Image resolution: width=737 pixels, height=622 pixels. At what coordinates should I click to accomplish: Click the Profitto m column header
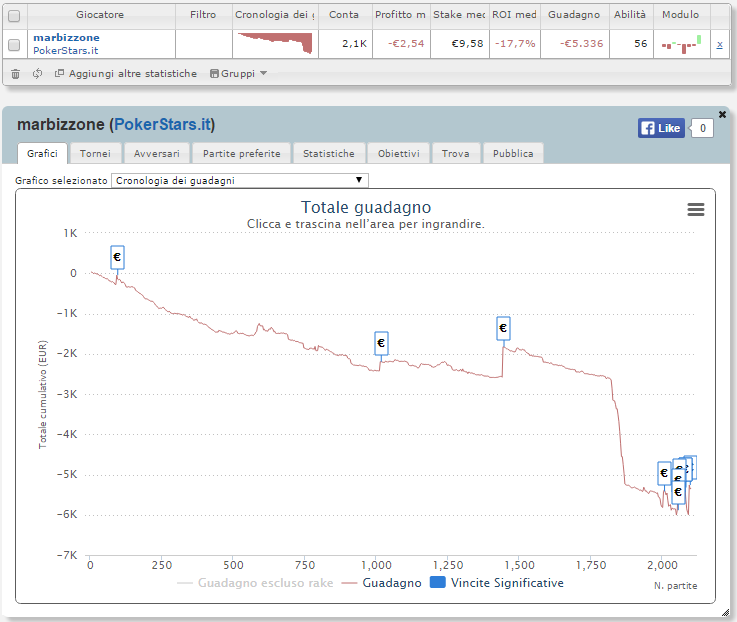[x=400, y=15]
